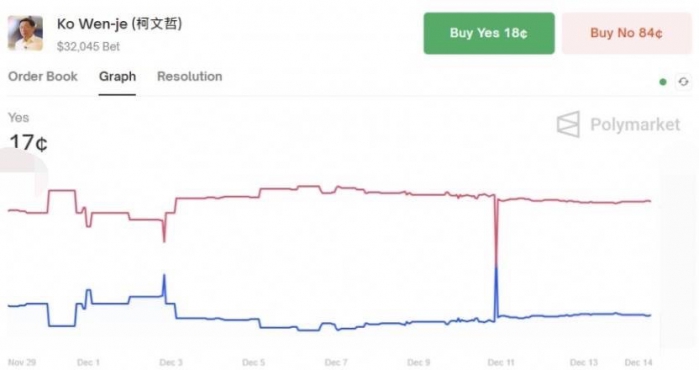Viewport: 699px width, 370px height.
Task: Click the green live status dot
Action: pos(663,82)
